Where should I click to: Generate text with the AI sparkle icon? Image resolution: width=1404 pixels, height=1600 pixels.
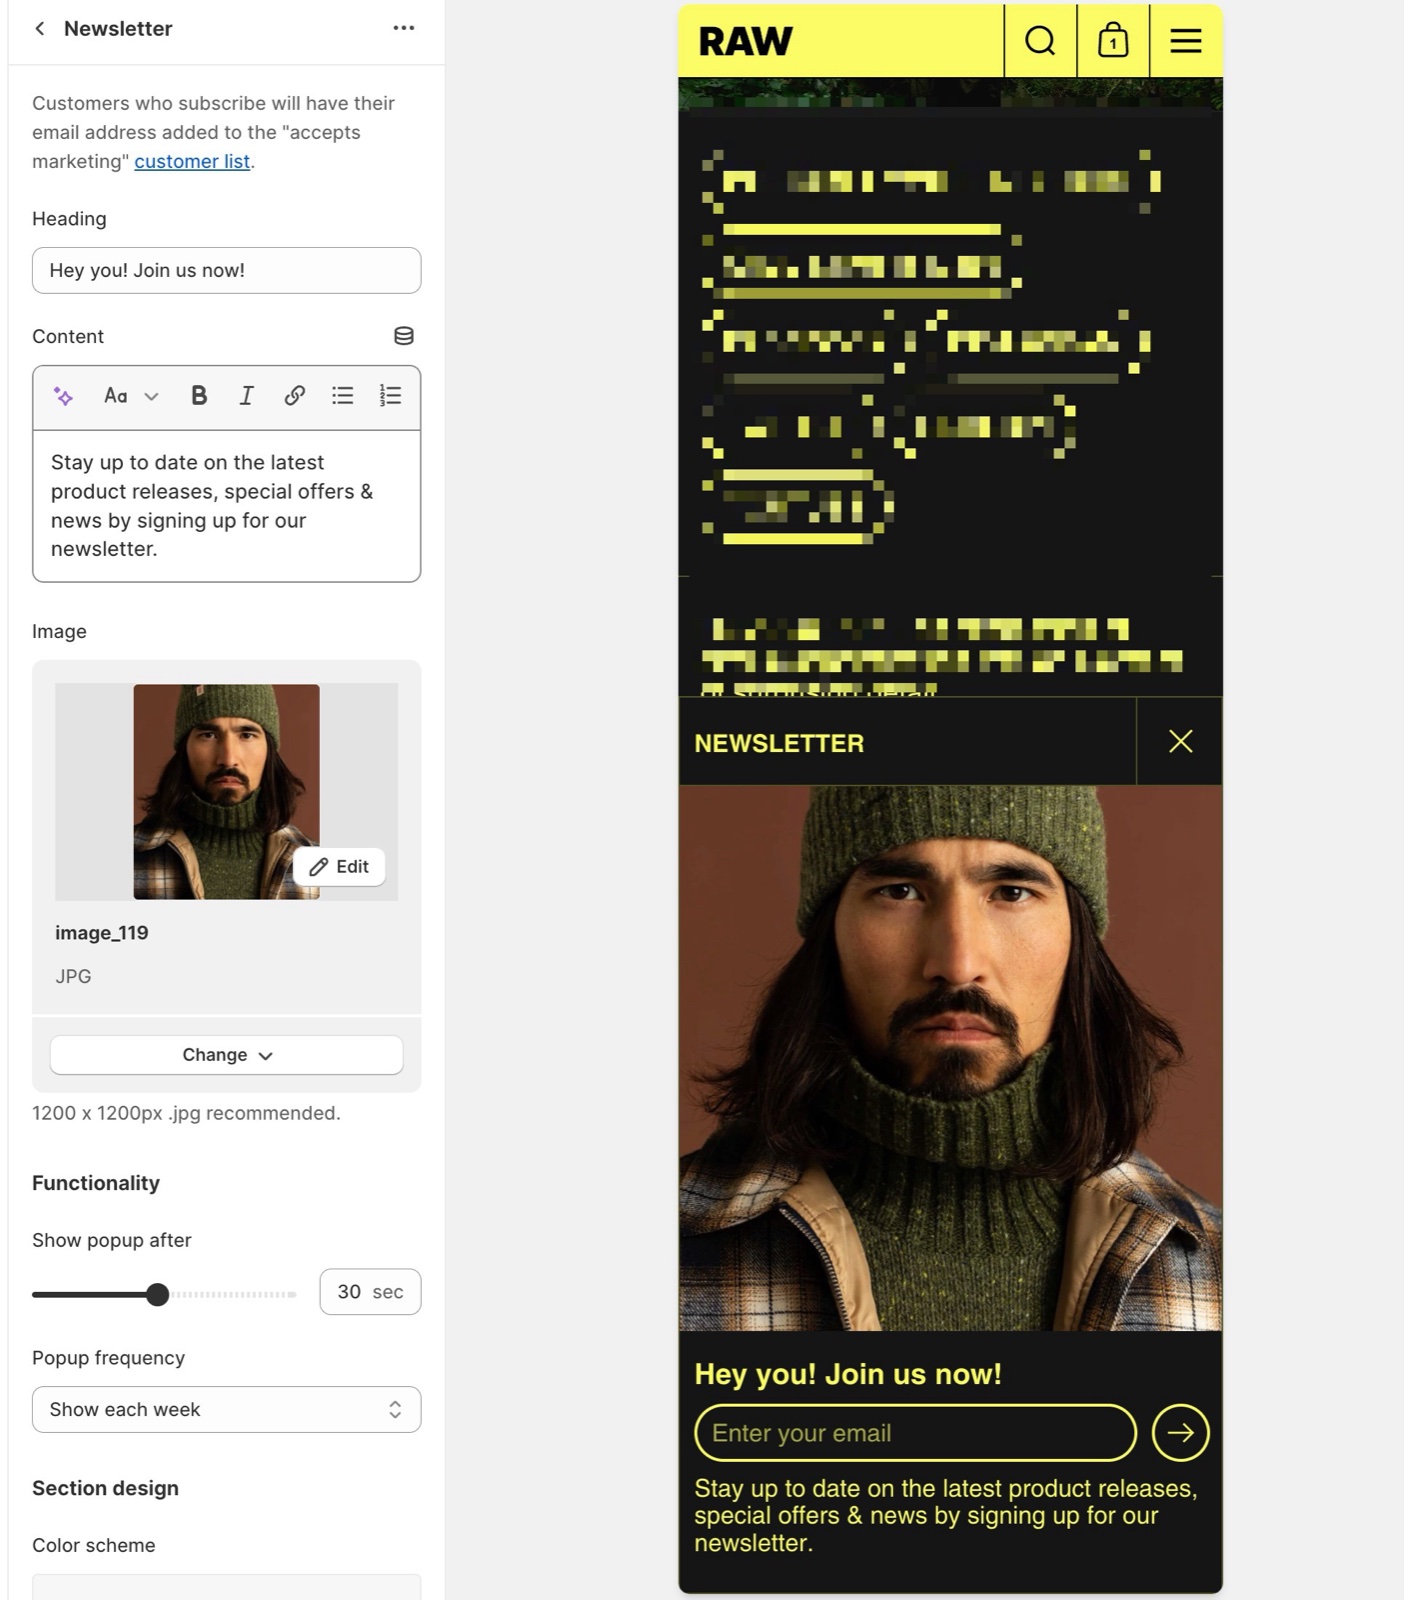pos(63,396)
